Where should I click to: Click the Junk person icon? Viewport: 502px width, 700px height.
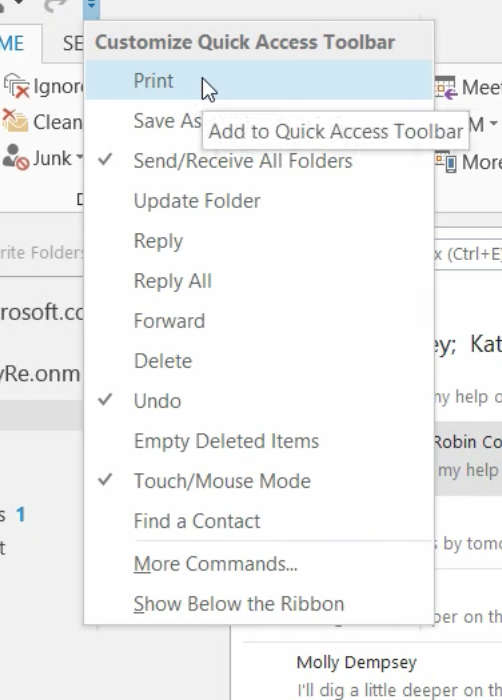15,157
